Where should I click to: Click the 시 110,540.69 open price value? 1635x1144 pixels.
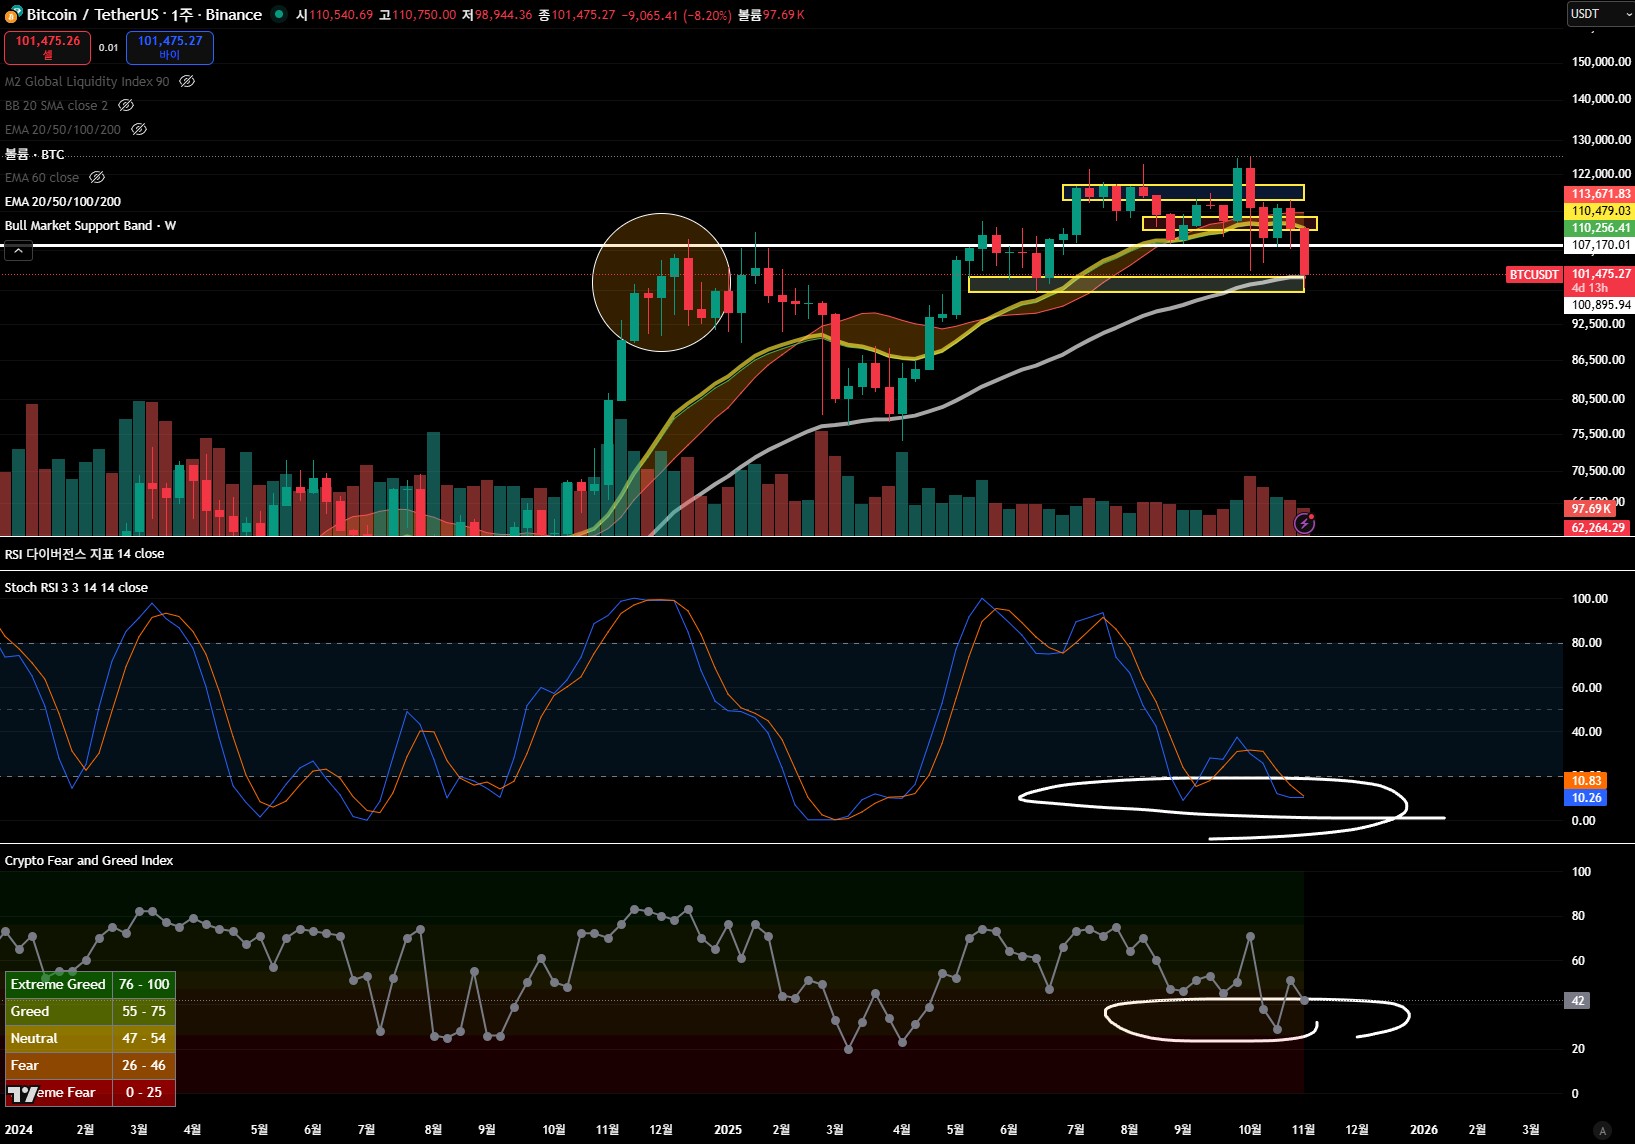(334, 15)
